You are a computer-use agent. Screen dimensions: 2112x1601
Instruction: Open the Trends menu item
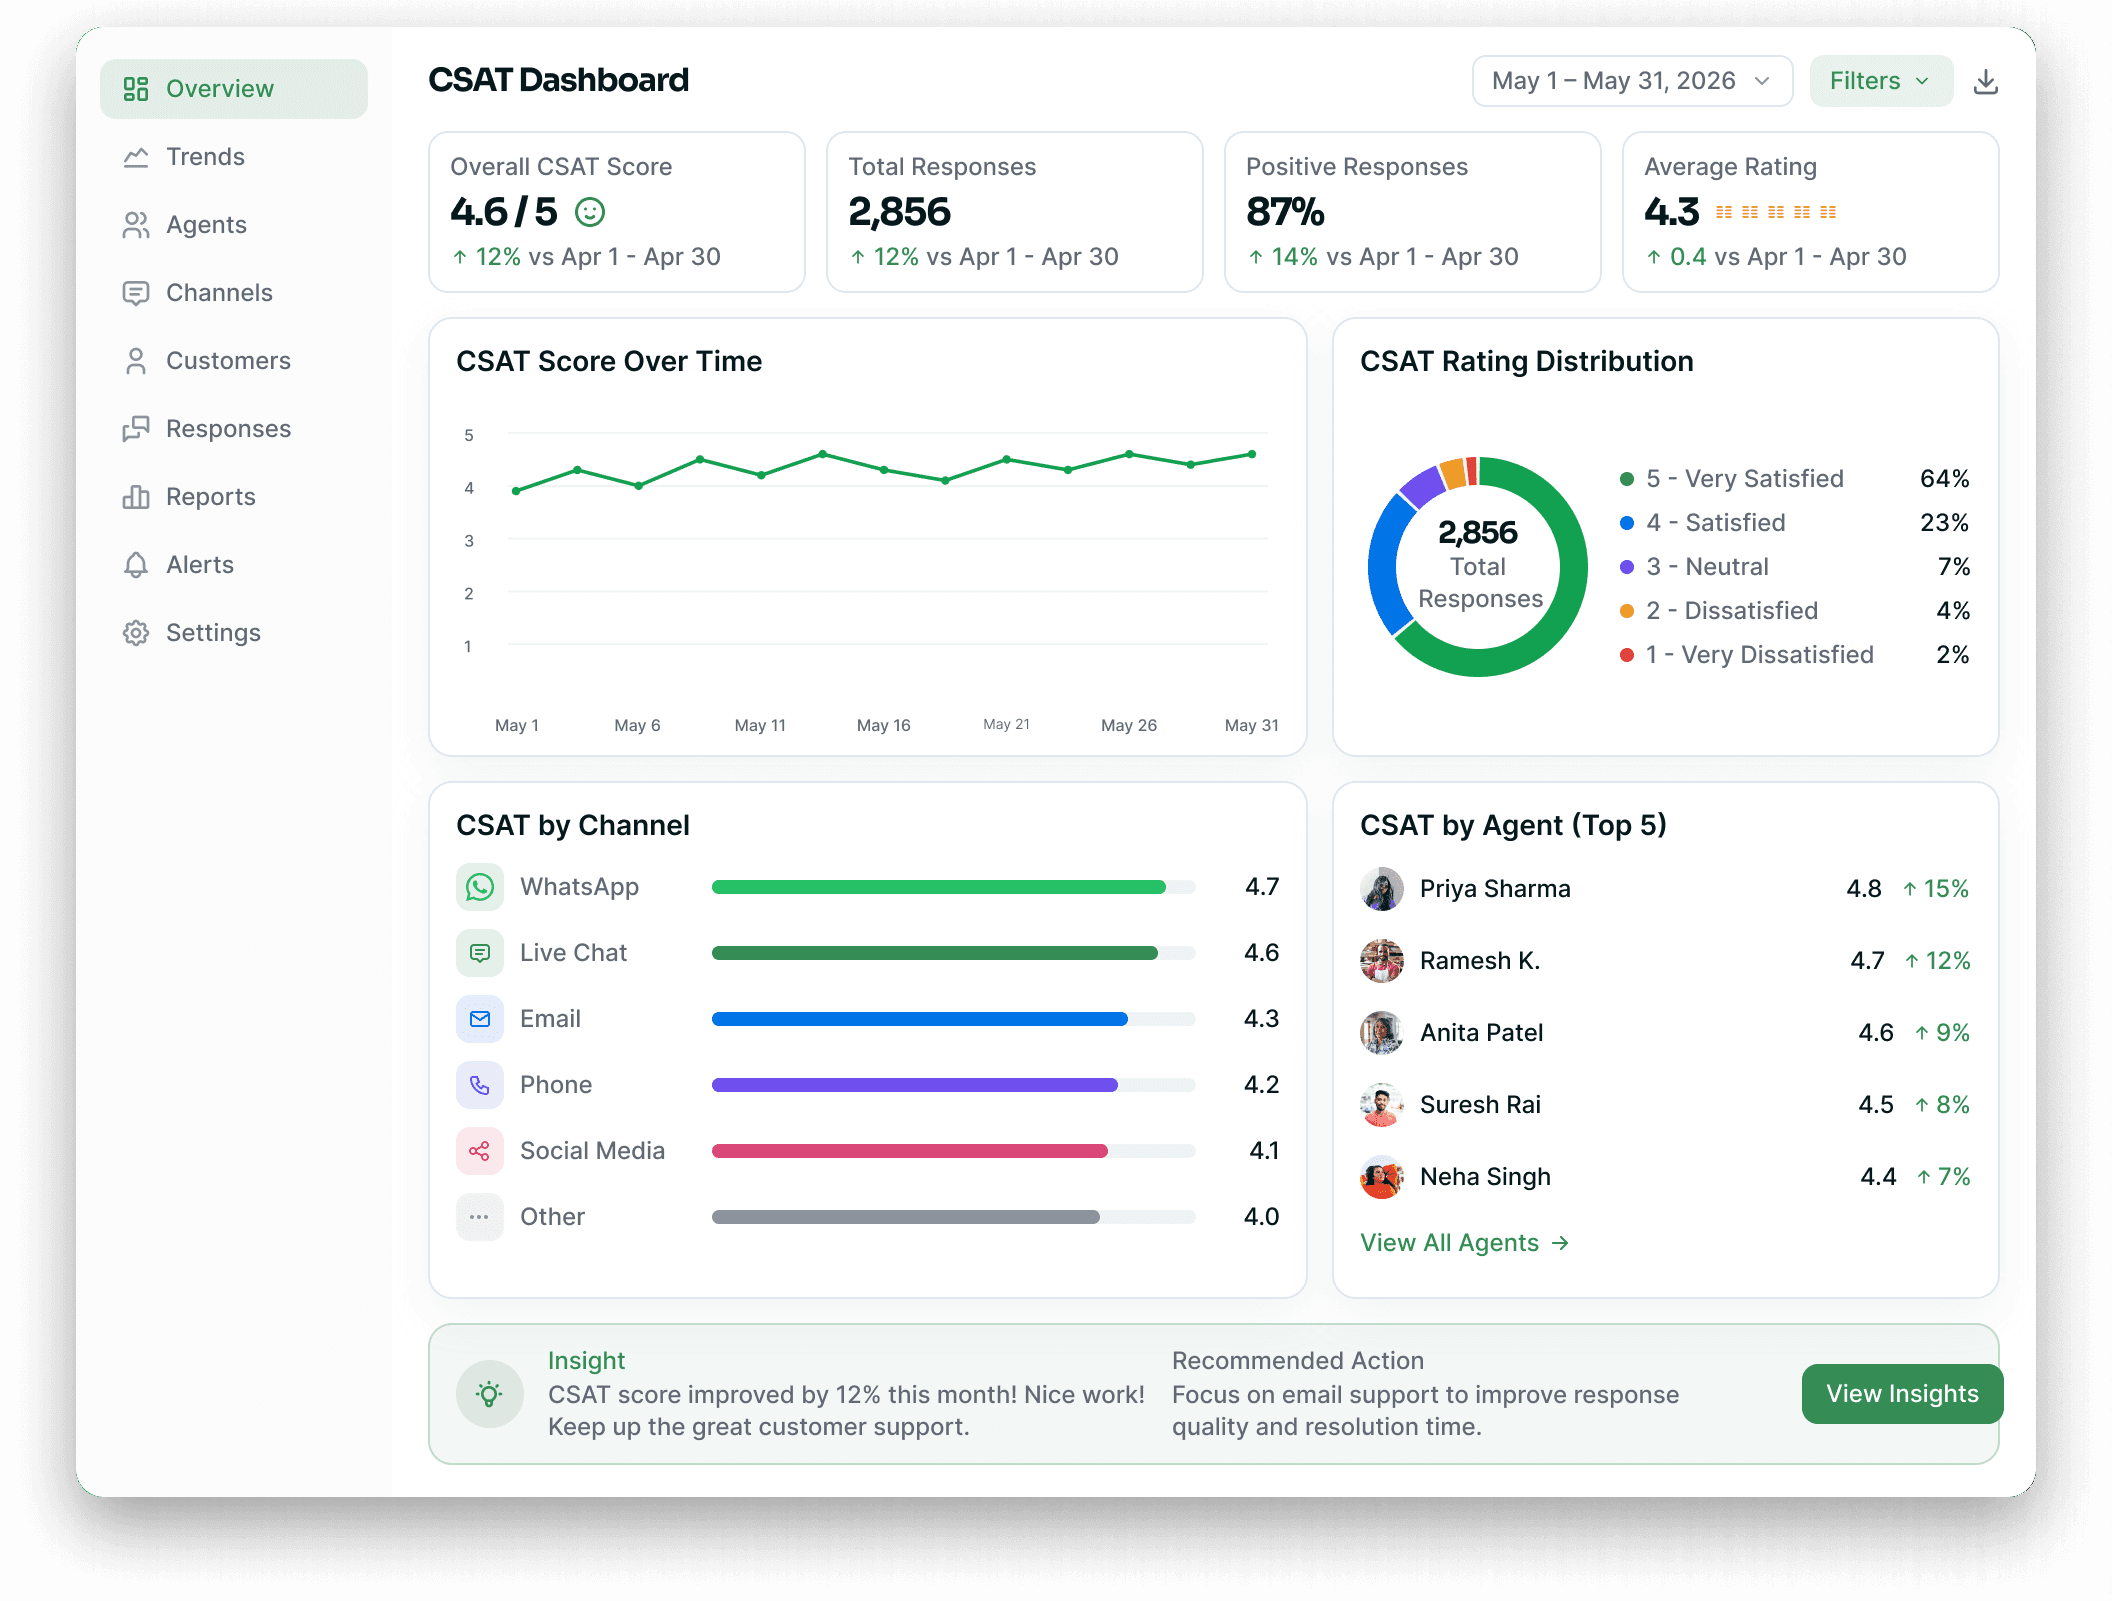tap(205, 157)
